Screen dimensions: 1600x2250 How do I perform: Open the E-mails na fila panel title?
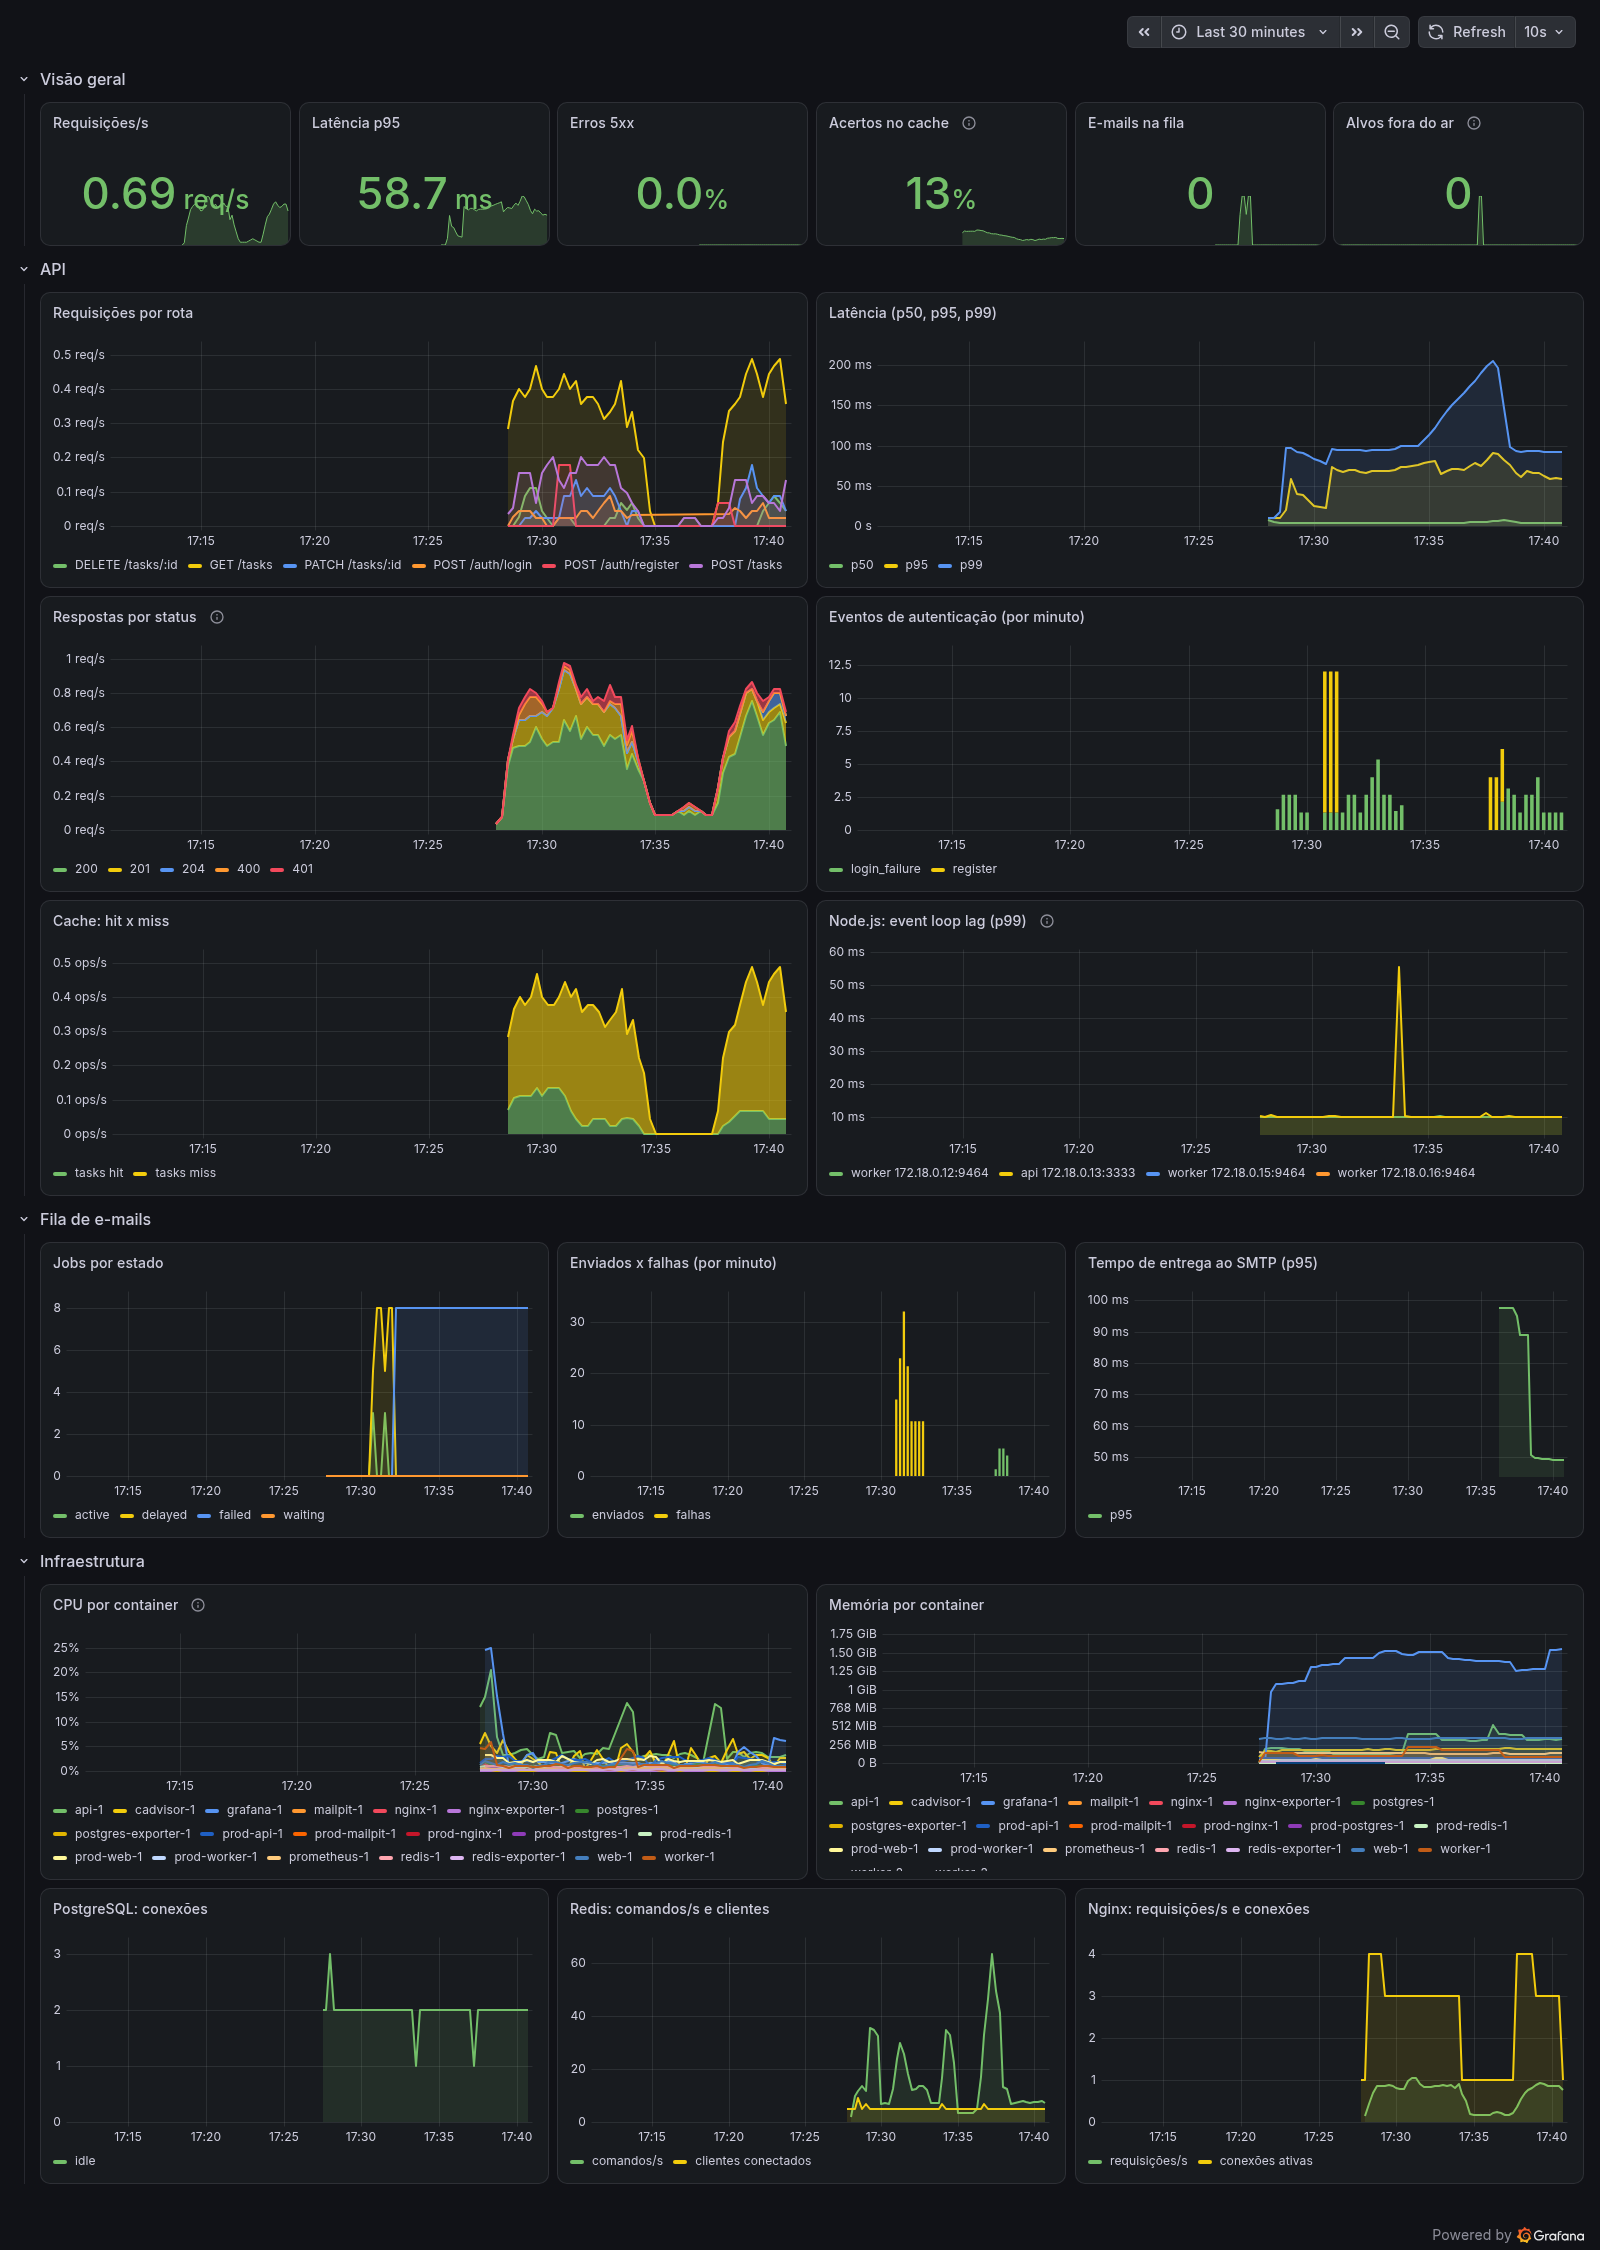(1136, 123)
